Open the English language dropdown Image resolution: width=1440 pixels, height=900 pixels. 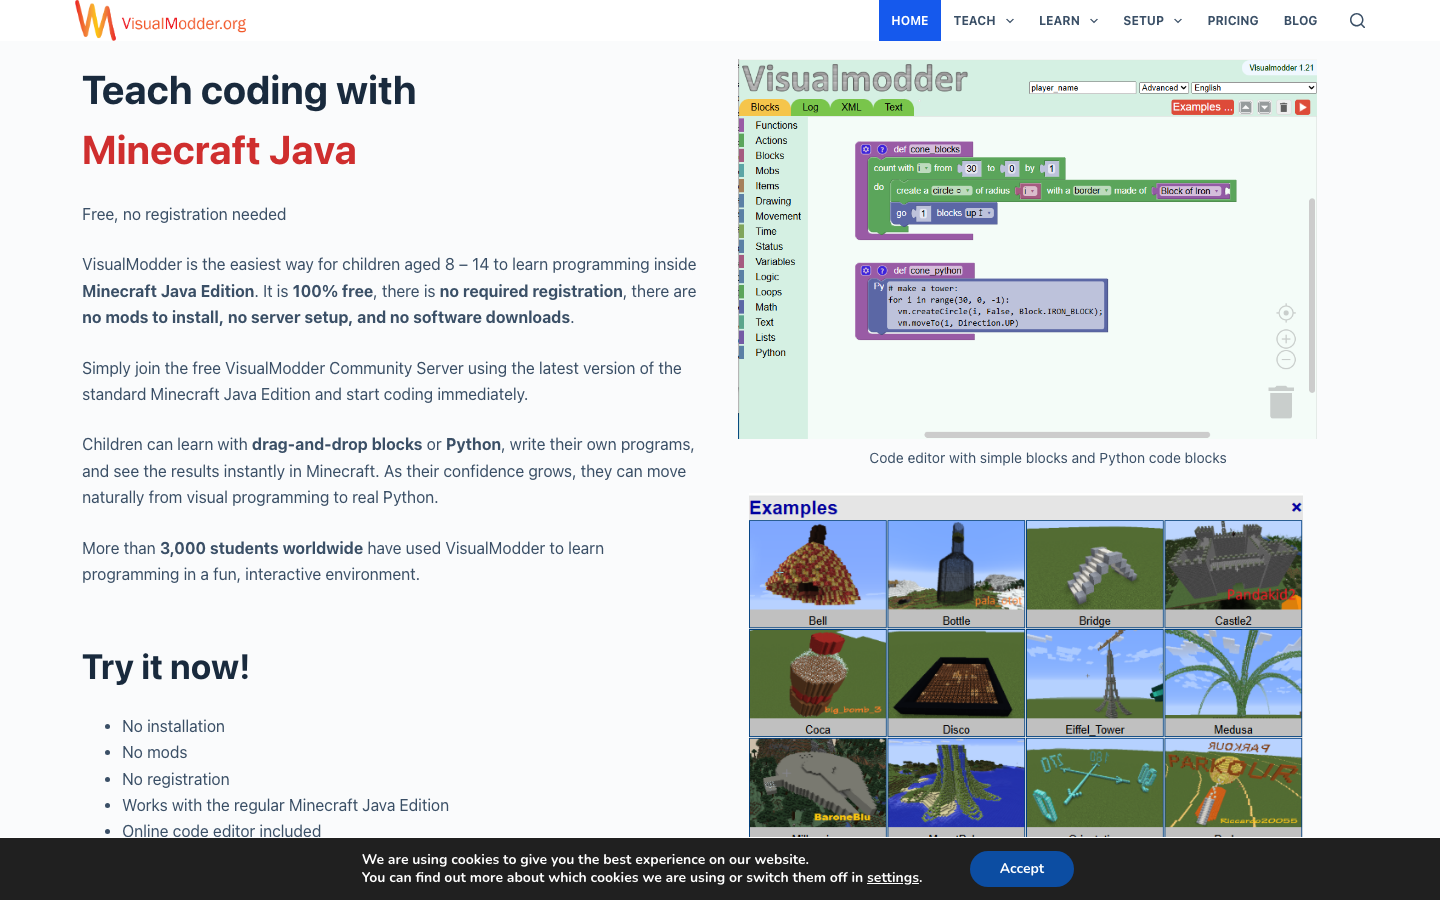coord(1254,88)
